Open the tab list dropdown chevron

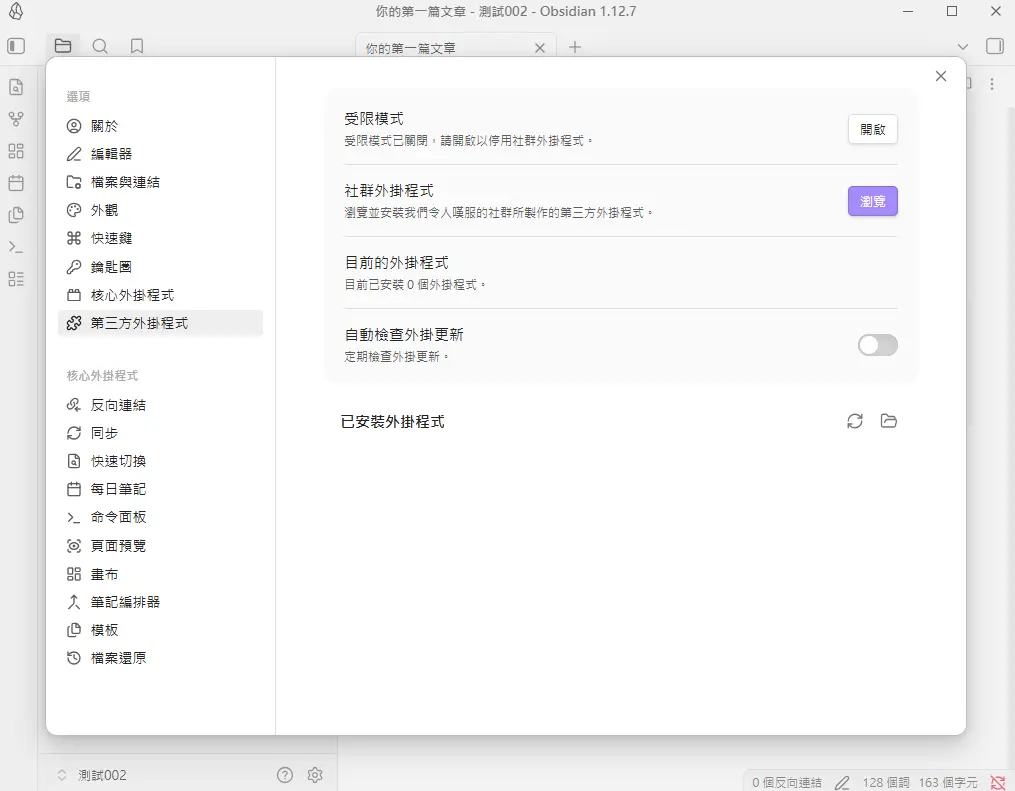[x=963, y=47]
